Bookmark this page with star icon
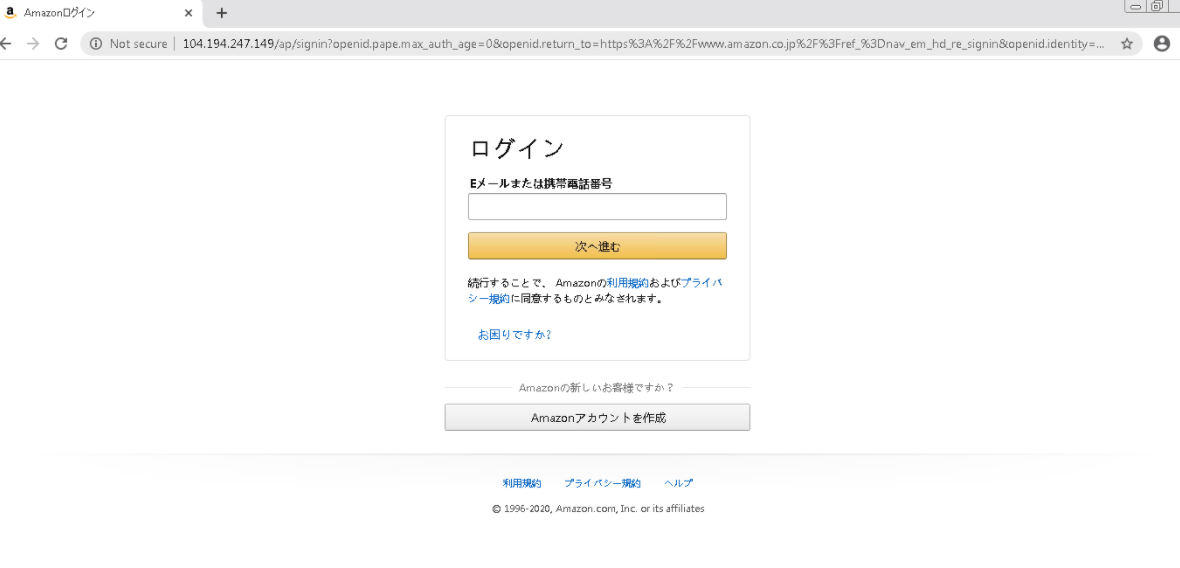Image resolution: width=1180 pixels, height=568 pixels. point(1127,44)
